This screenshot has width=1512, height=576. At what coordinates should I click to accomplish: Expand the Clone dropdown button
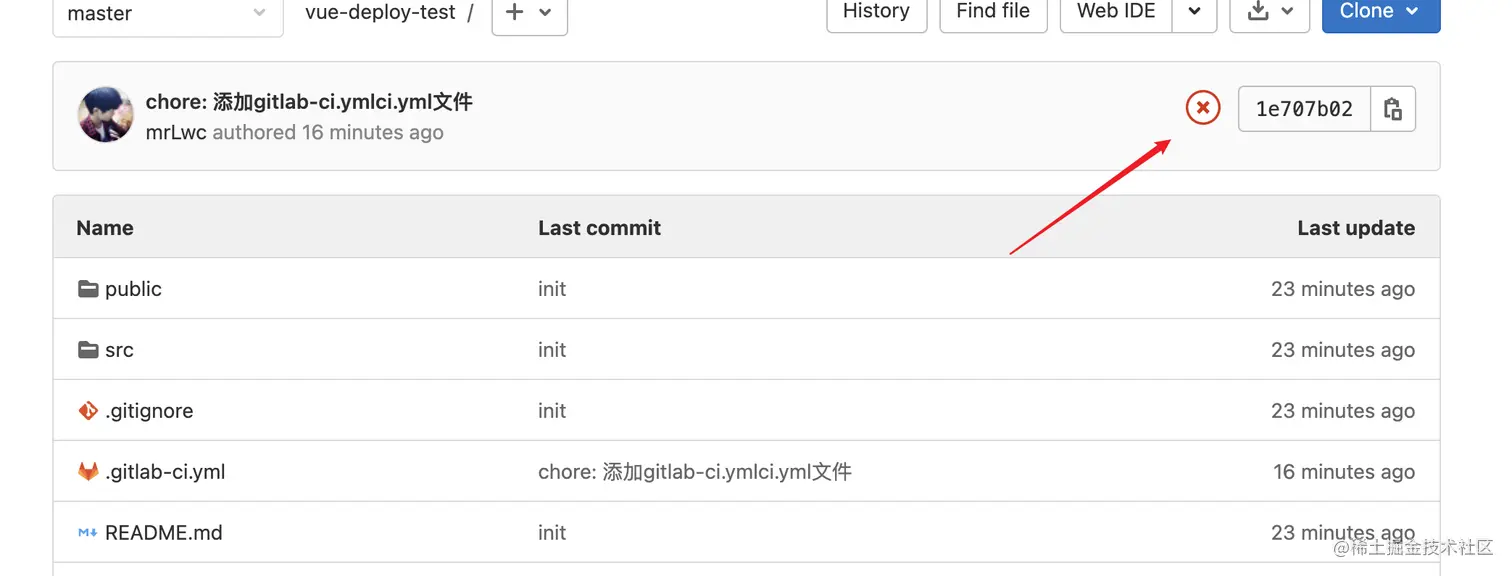1380,12
